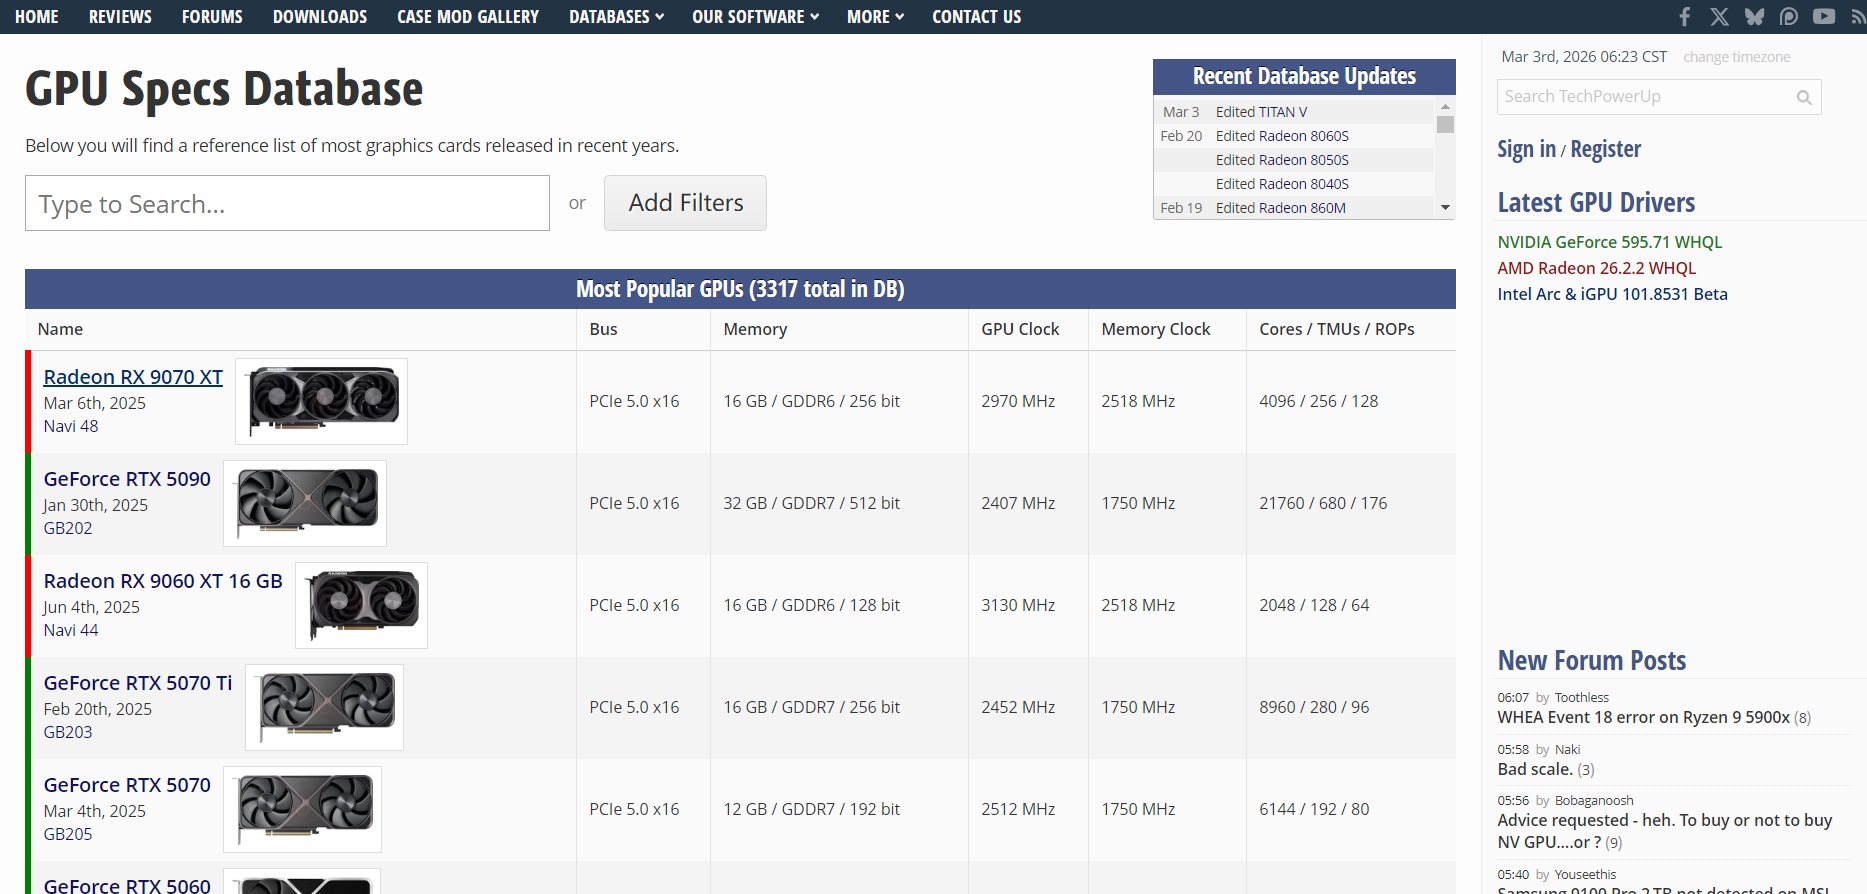The width and height of the screenshot is (1867, 894).
Task: Go to the Reviews menu item
Action: coord(120,17)
